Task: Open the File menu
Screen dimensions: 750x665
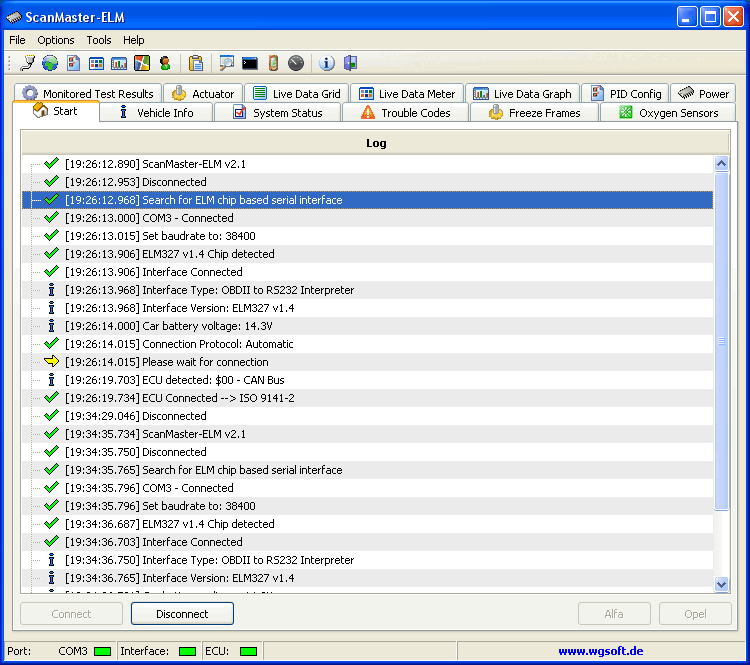Action: click(x=17, y=40)
